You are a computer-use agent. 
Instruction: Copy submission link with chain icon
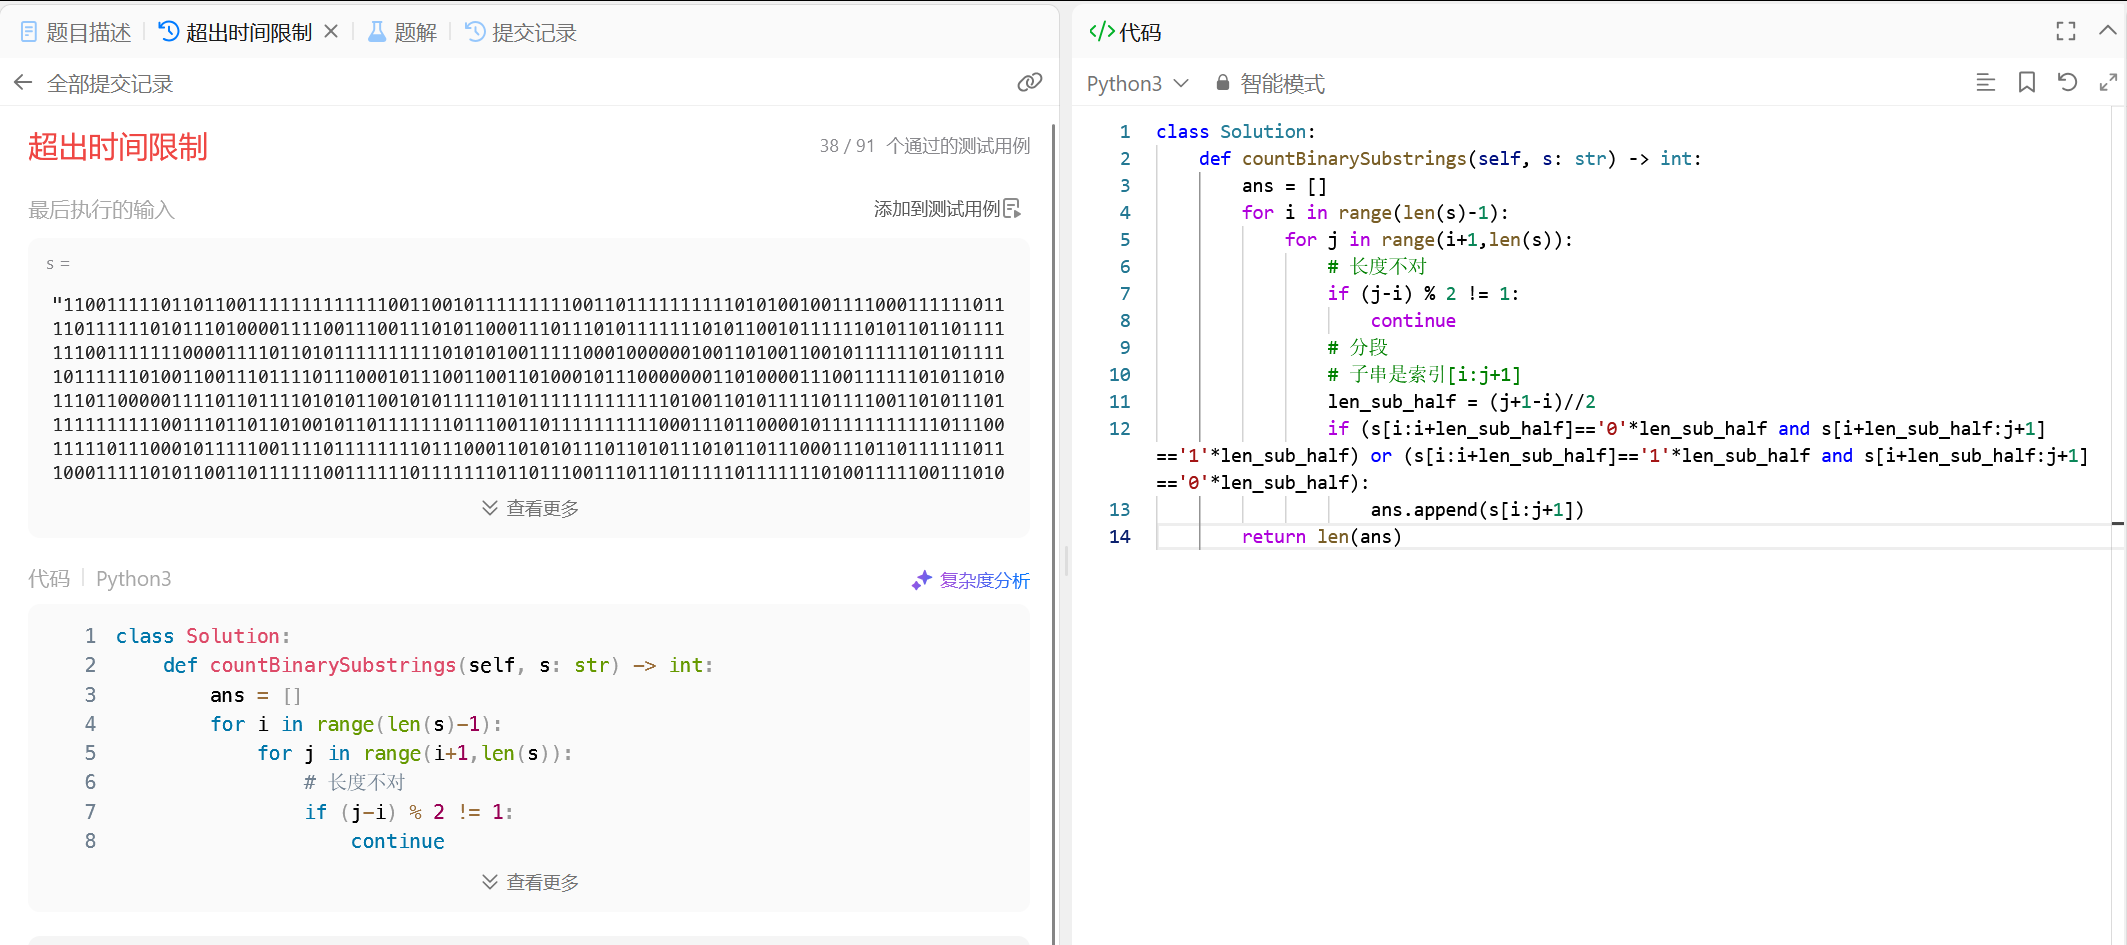pyautogui.click(x=1029, y=83)
